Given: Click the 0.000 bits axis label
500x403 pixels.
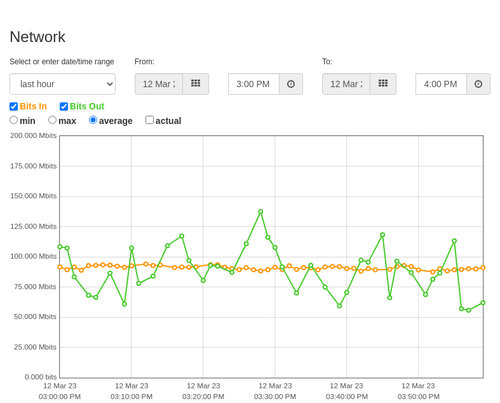Looking at the screenshot, I should pos(41,377).
